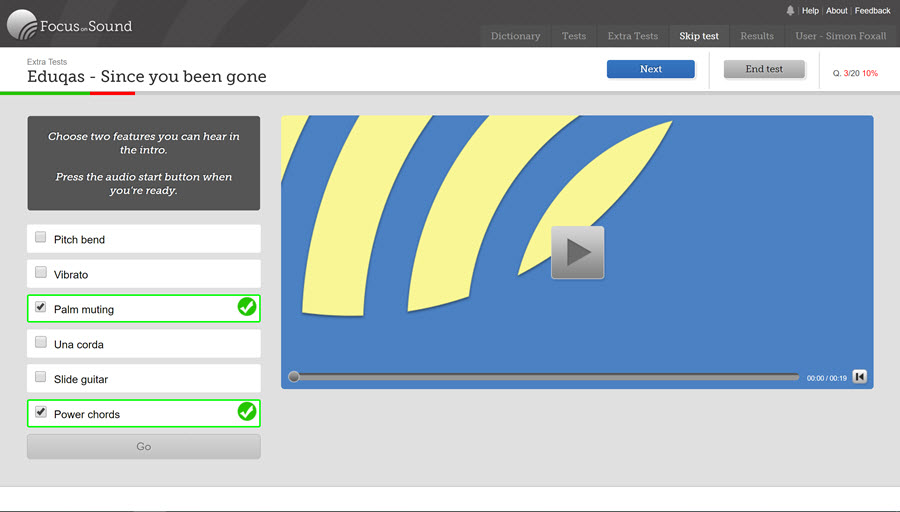Switch to the Tests tab
Viewport: 900px width, 512px height.
[x=574, y=36]
